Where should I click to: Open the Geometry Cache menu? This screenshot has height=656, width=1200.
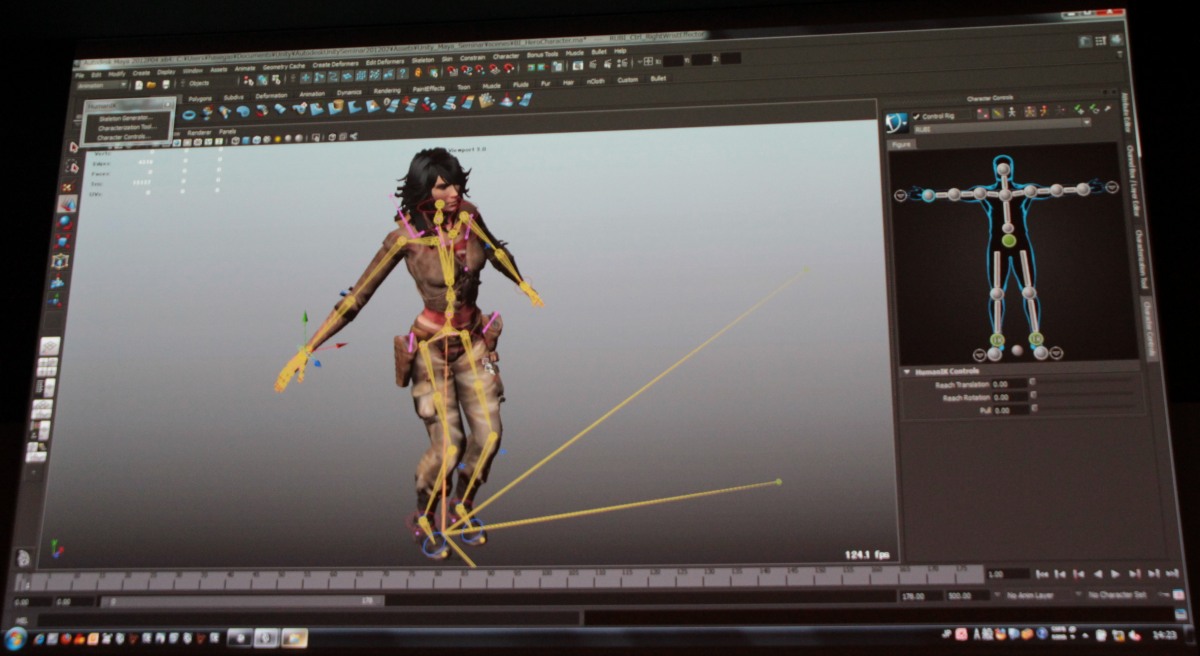(283, 66)
